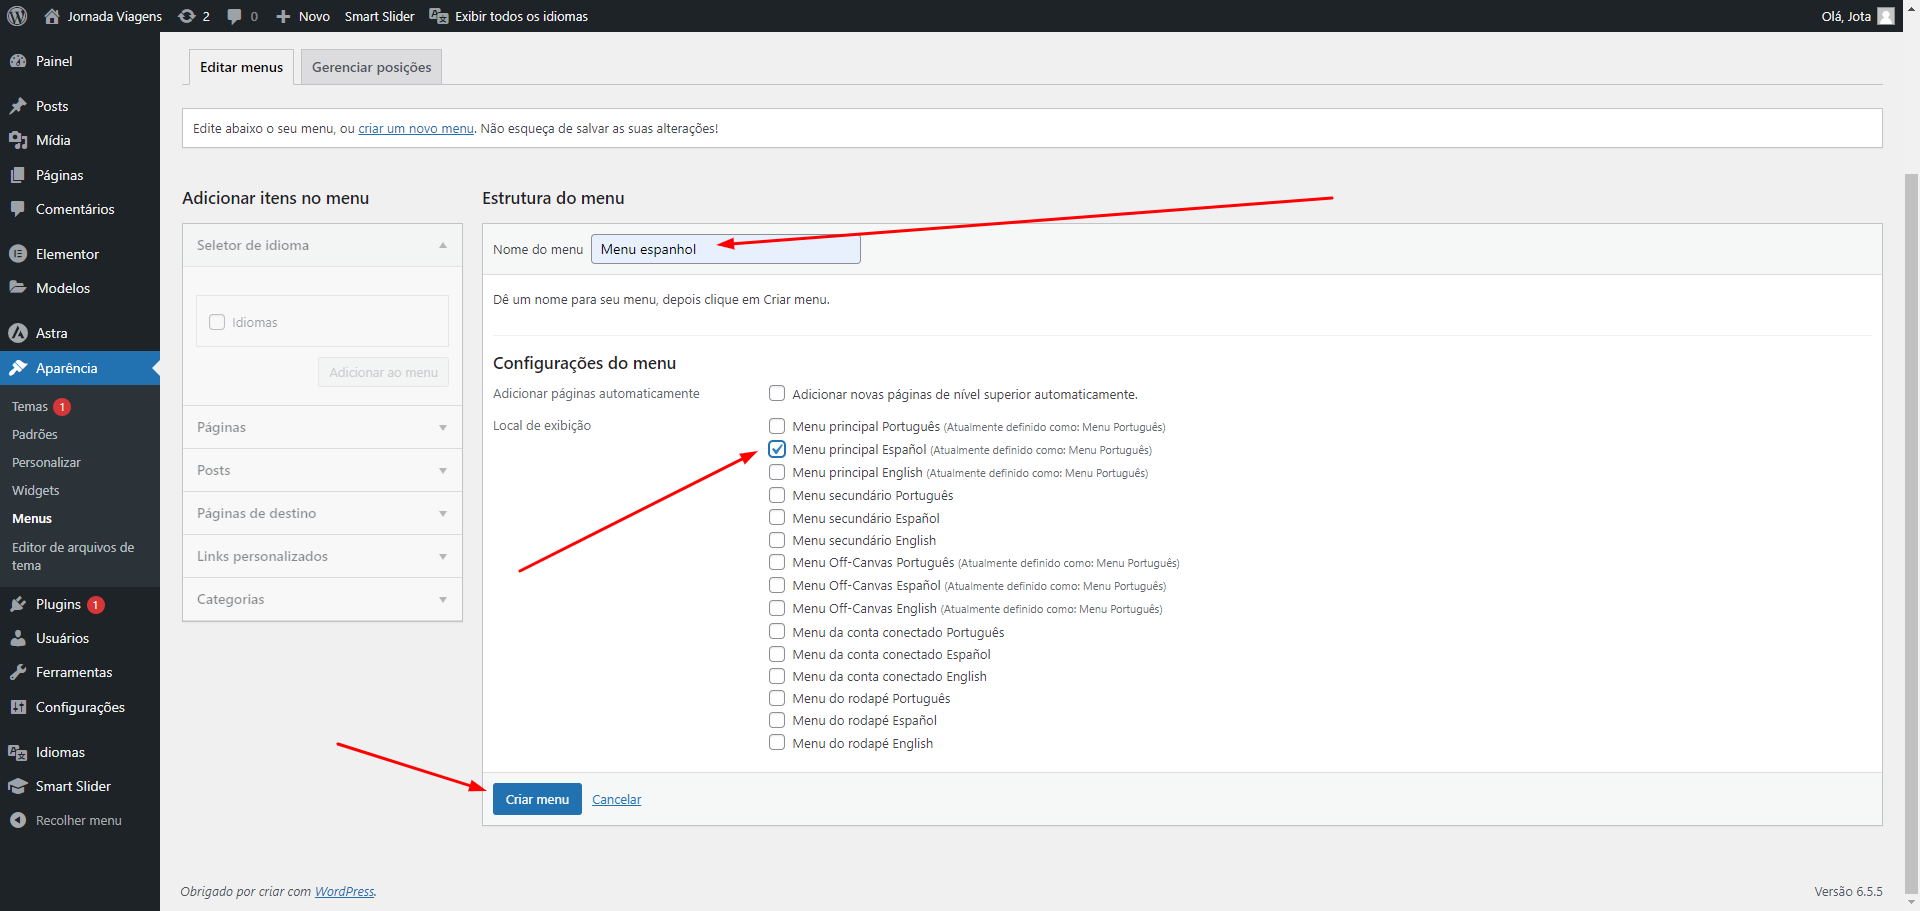Screen dimensions: 1920x911
Task: Open the Comentários icon in sidebar
Action: click(18, 209)
